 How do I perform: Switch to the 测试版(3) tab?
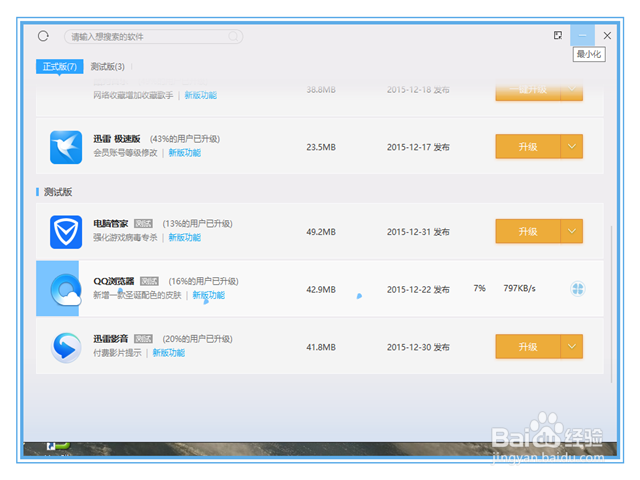click(107, 67)
